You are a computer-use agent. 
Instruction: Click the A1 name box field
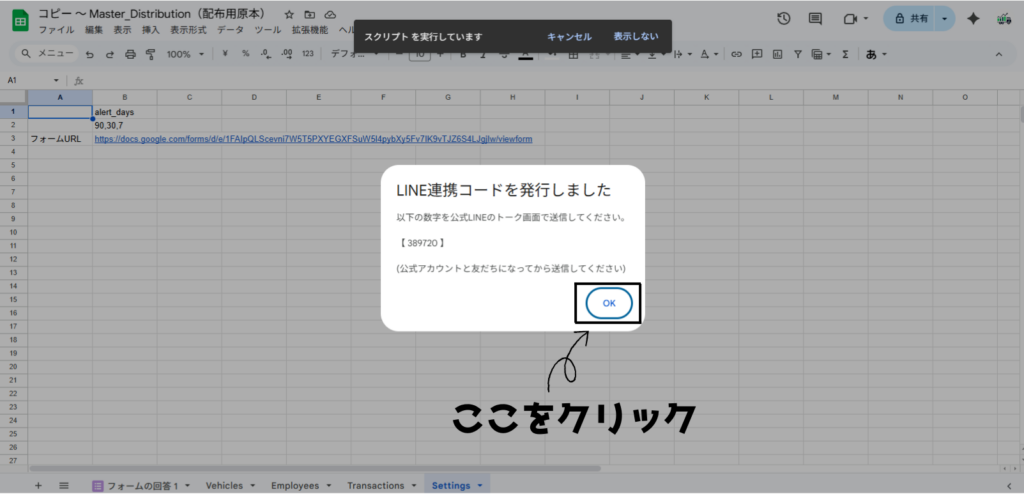[x=28, y=80]
